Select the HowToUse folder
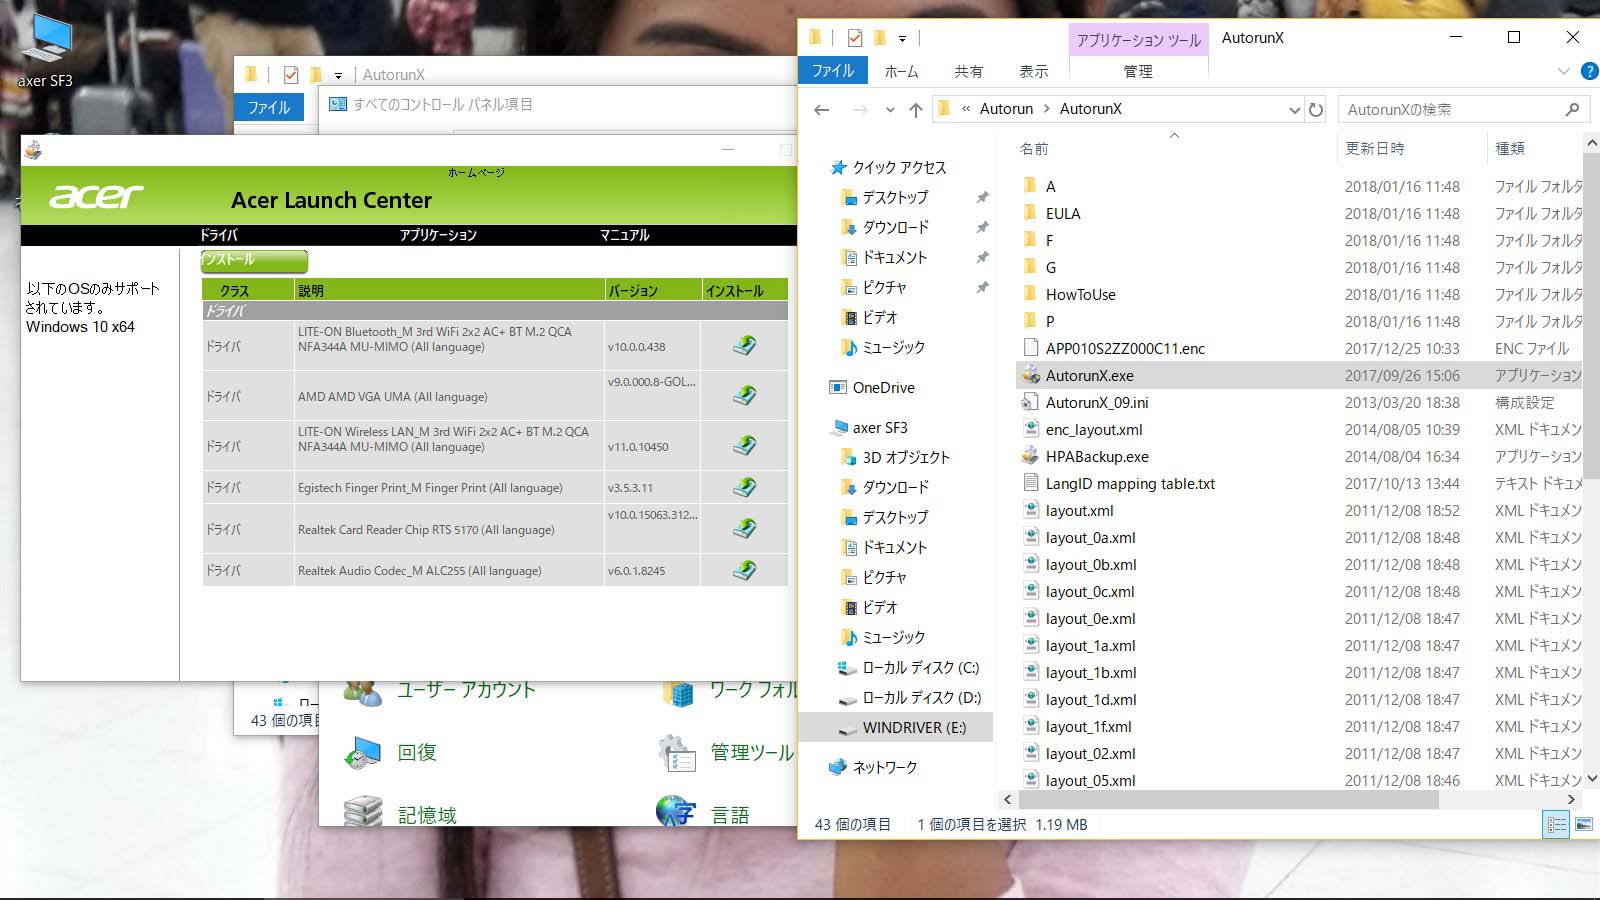This screenshot has width=1600, height=900. coord(1068,294)
